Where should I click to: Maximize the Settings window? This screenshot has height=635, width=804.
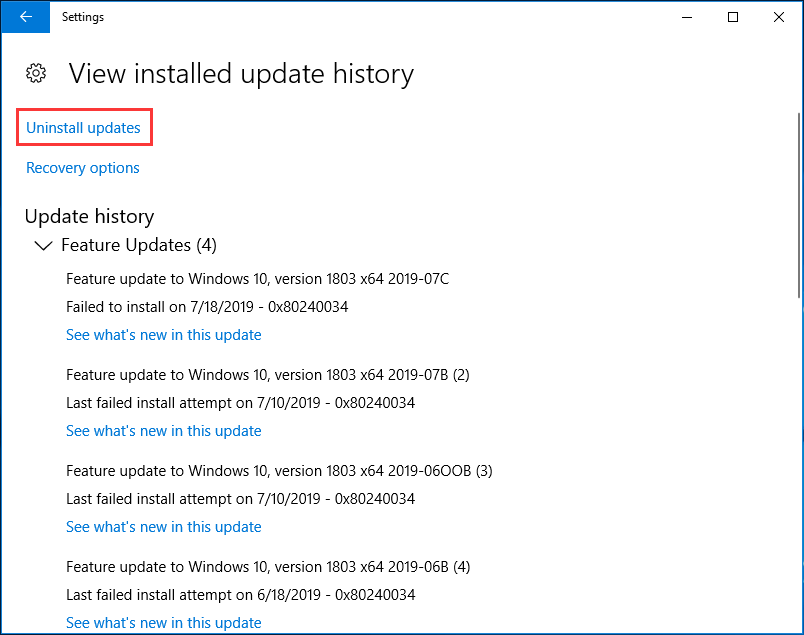733,17
